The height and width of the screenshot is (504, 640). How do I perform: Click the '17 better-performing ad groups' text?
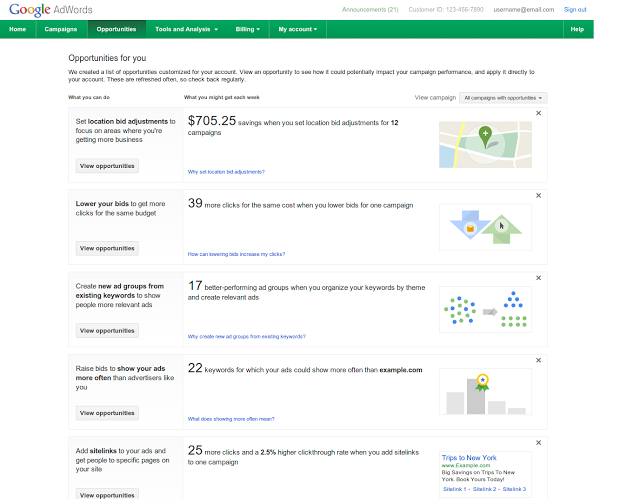(x=307, y=291)
